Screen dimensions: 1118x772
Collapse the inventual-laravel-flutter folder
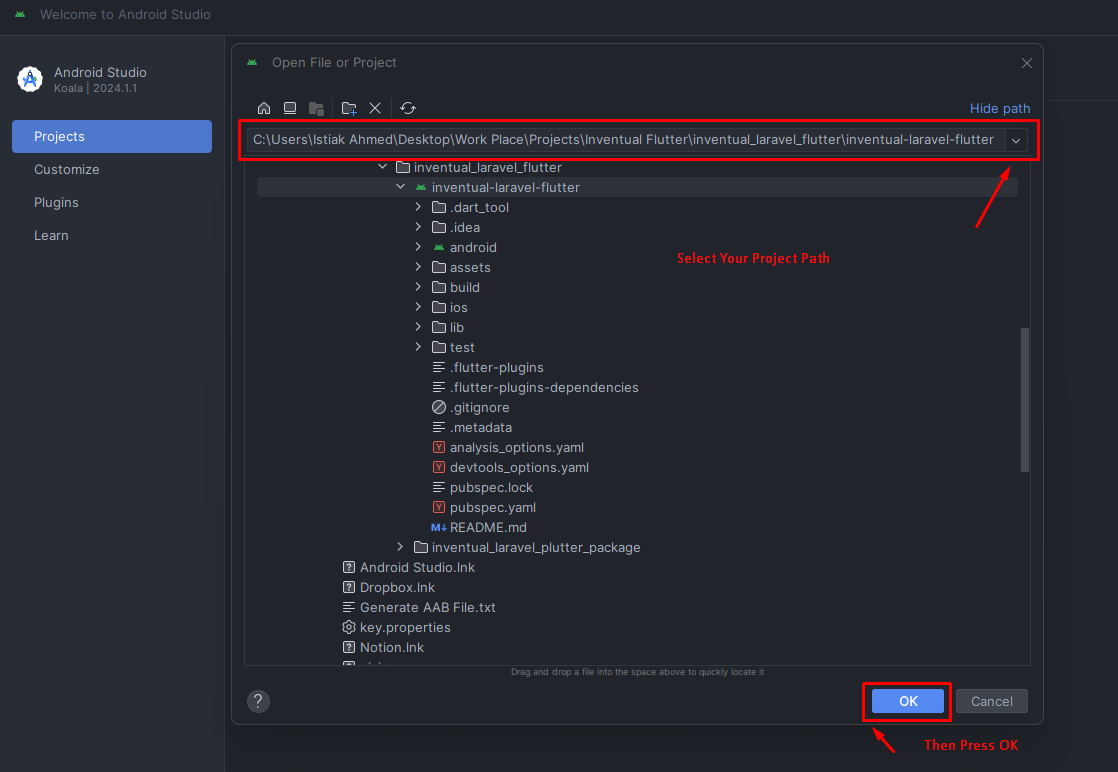tap(400, 187)
